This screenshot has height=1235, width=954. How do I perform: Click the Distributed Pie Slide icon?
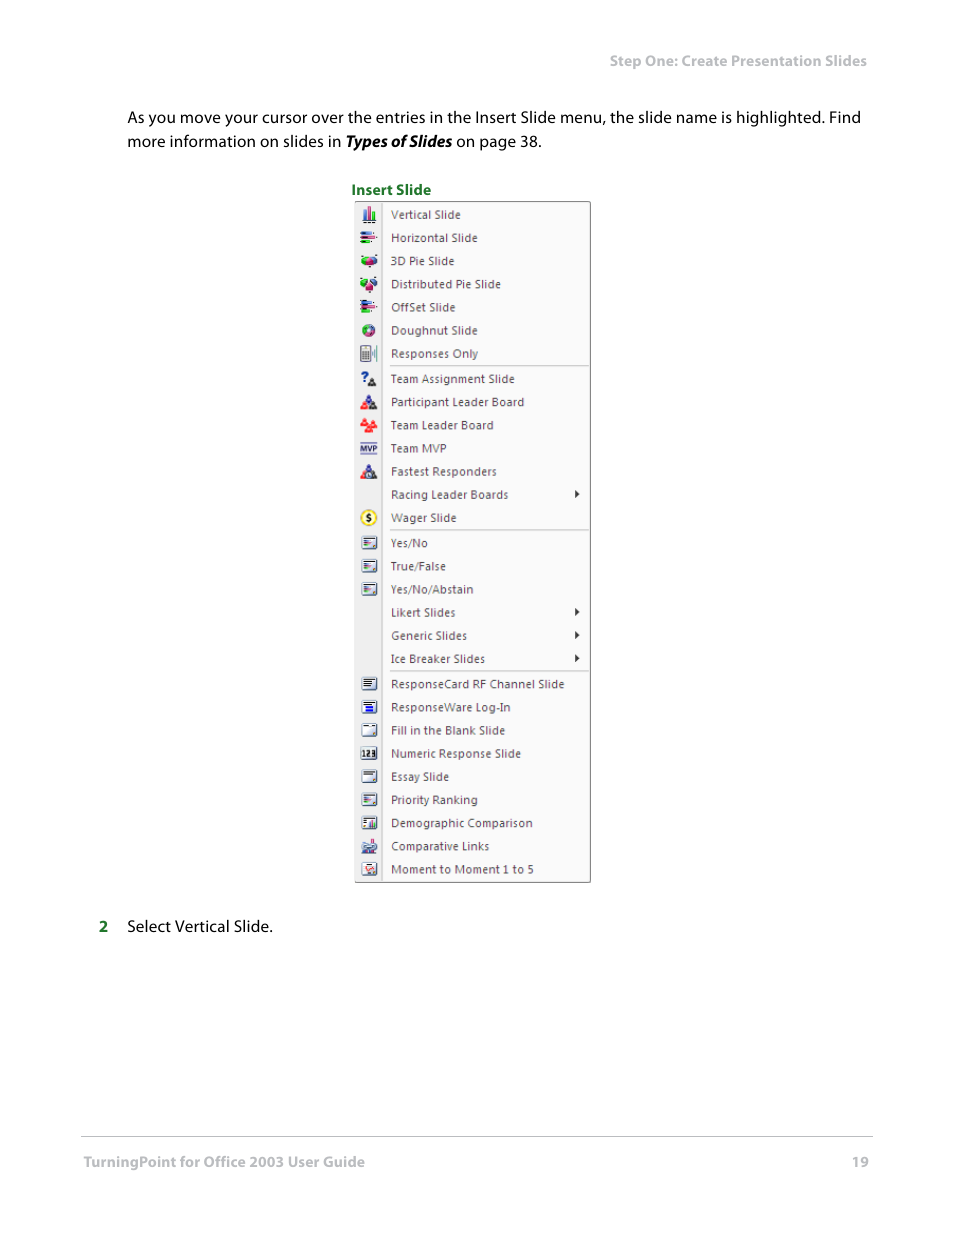[x=369, y=284]
